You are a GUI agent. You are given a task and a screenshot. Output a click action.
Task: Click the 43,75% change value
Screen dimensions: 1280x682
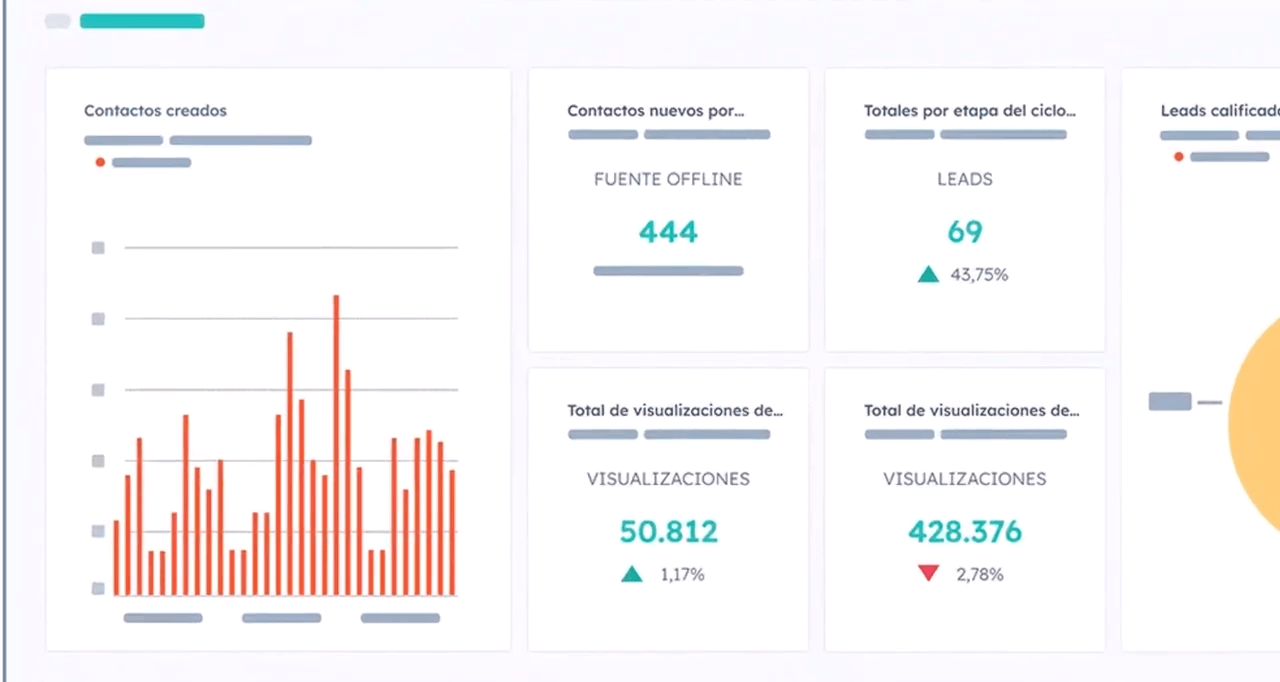point(979,275)
